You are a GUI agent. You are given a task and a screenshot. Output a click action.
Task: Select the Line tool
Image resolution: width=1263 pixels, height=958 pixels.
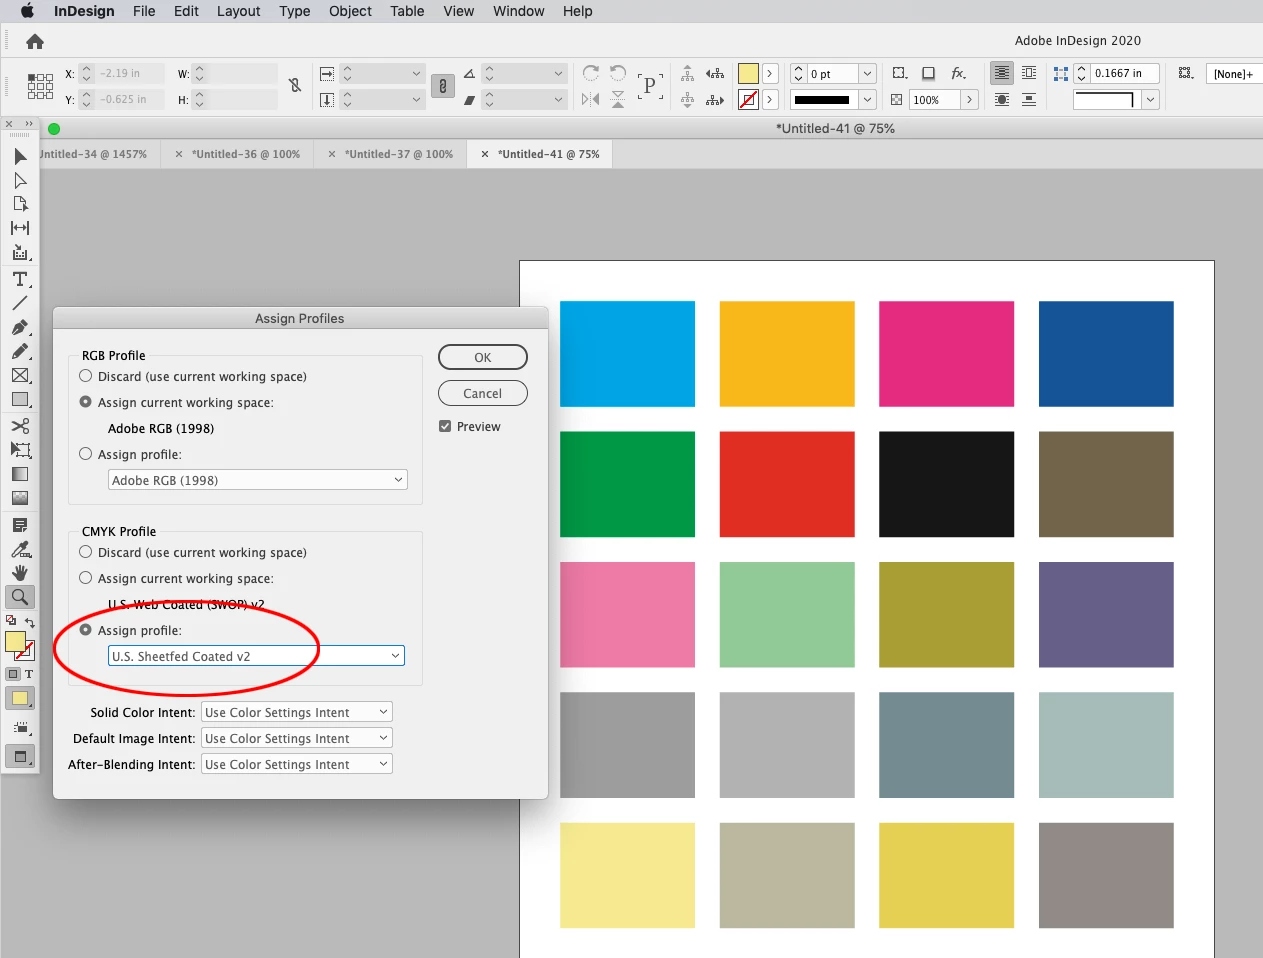pyautogui.click(x=20, y=303)
